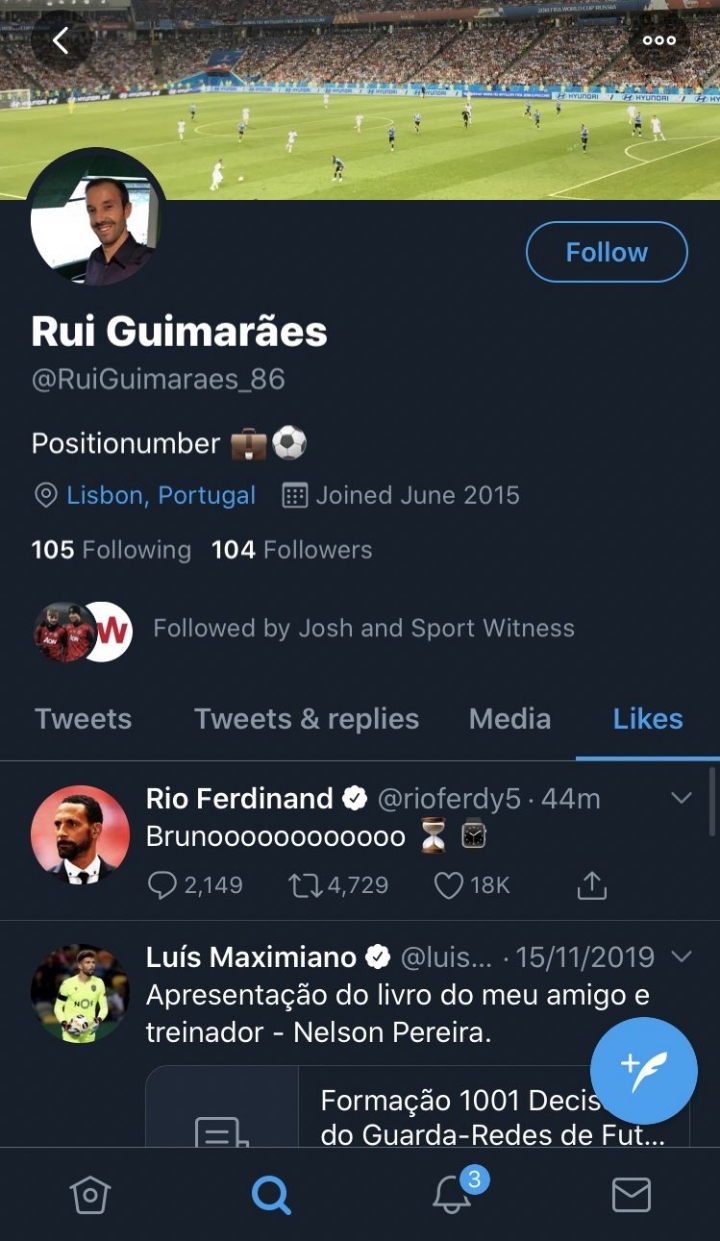Open Notifications bell with 3 badge
720x1241 pixels.
click(452, 1194)
